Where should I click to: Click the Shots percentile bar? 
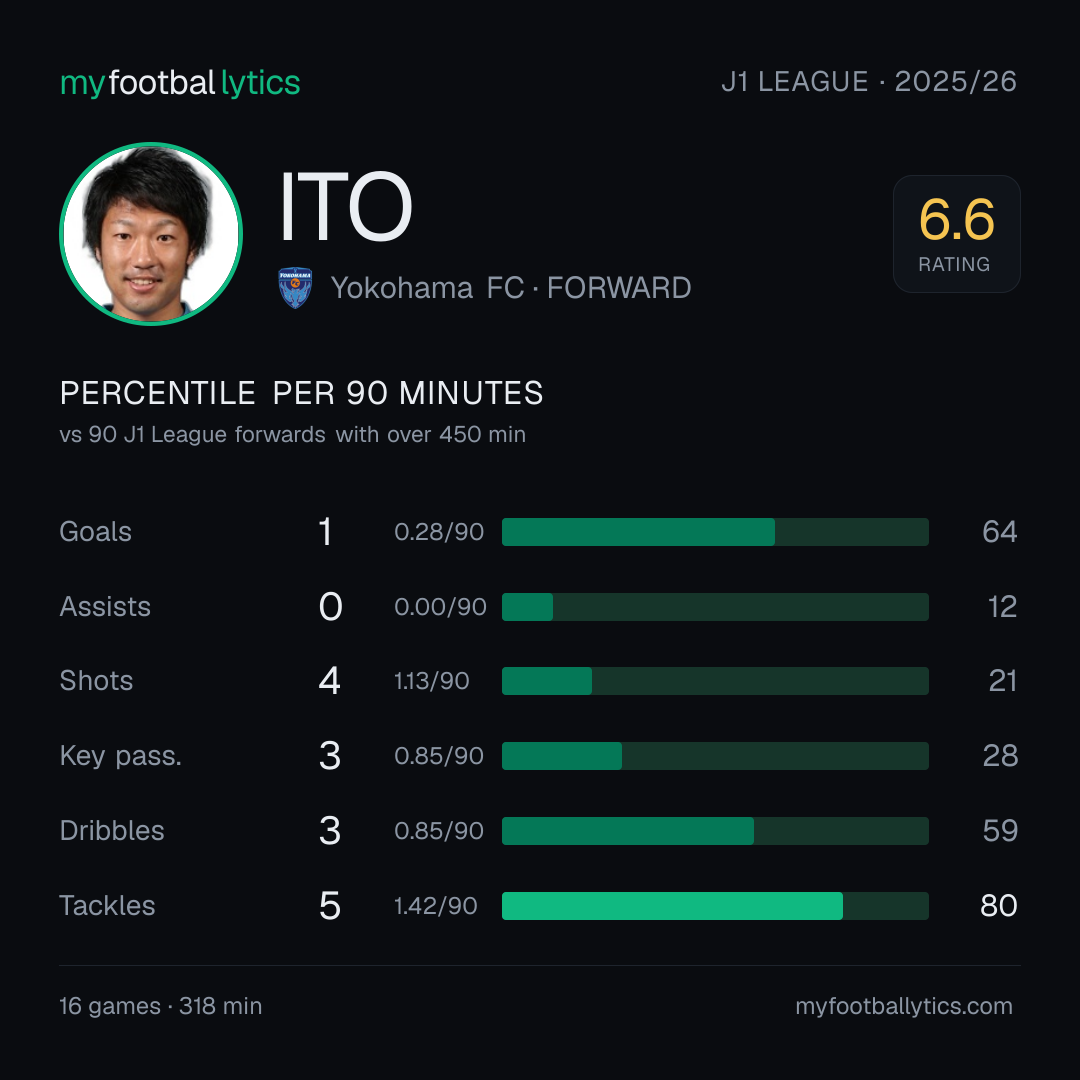715,681
